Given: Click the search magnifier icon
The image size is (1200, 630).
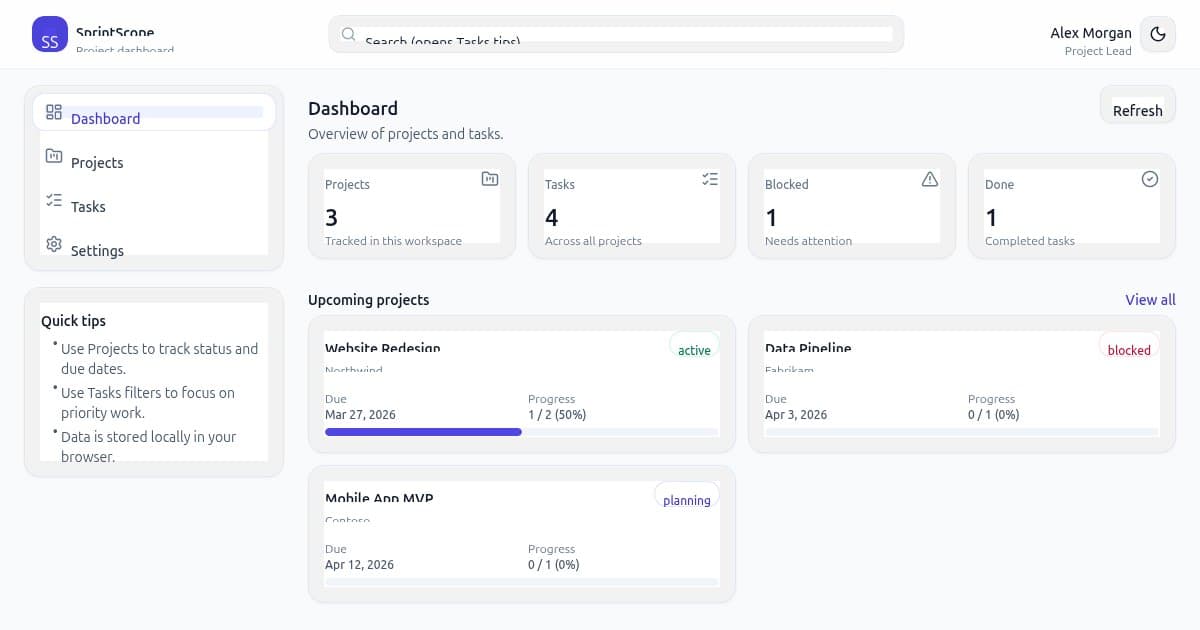Looking at the screenshot, I should 349,34.
